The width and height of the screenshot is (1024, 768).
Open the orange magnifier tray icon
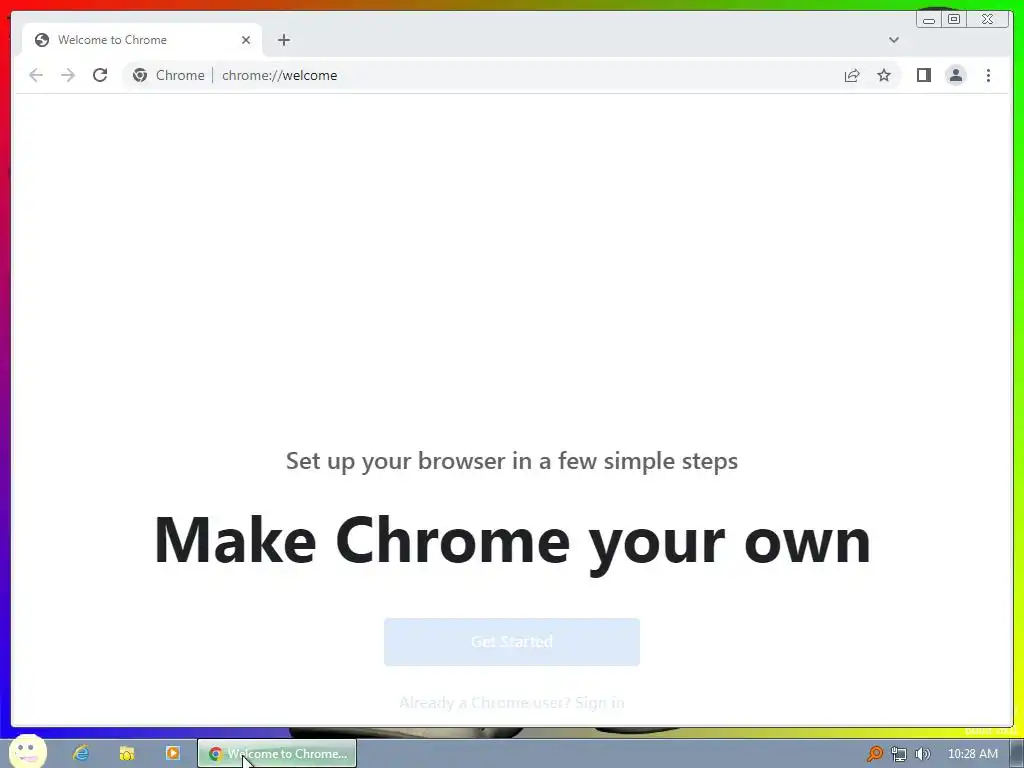click(x=874, y=754)
